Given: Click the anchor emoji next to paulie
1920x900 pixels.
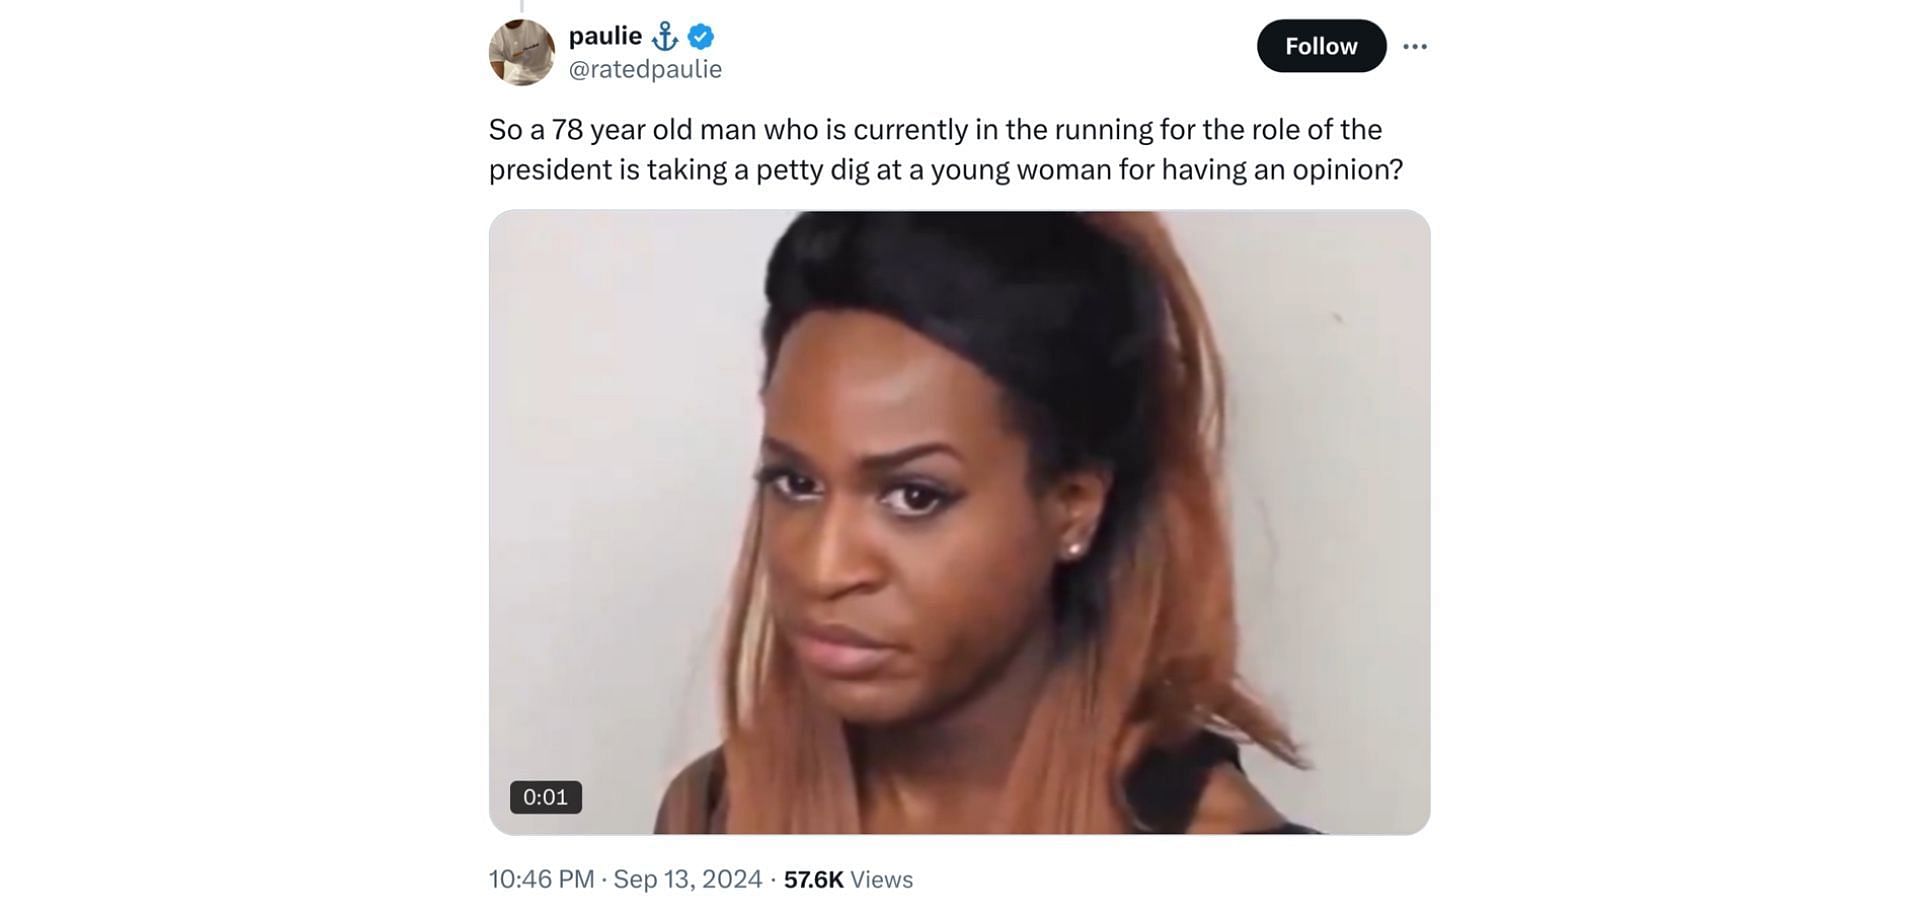Looking at the screenshot, I should coord(665,37).
